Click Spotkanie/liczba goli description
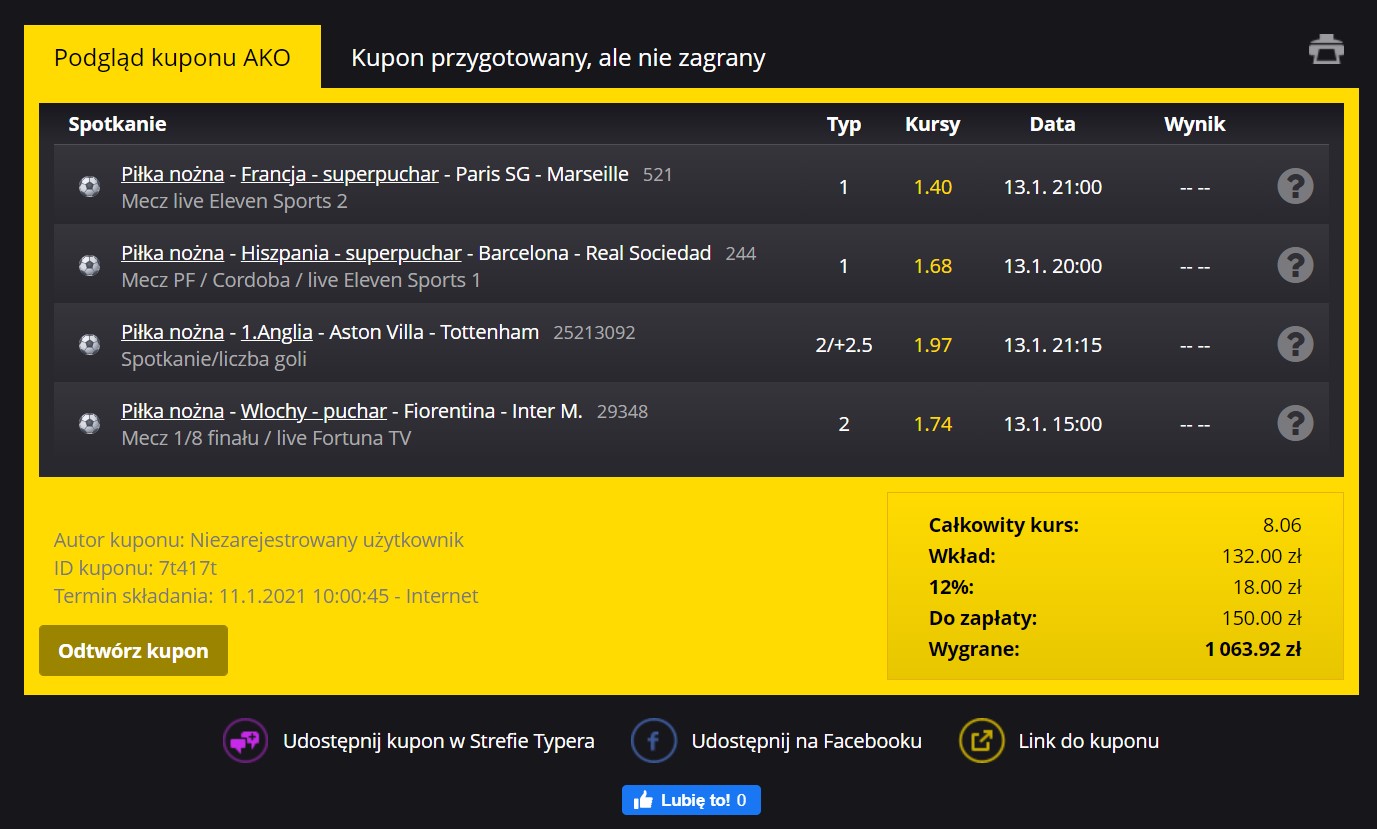Viewport: 1377px width, 829px height. (x=214, y=359)
